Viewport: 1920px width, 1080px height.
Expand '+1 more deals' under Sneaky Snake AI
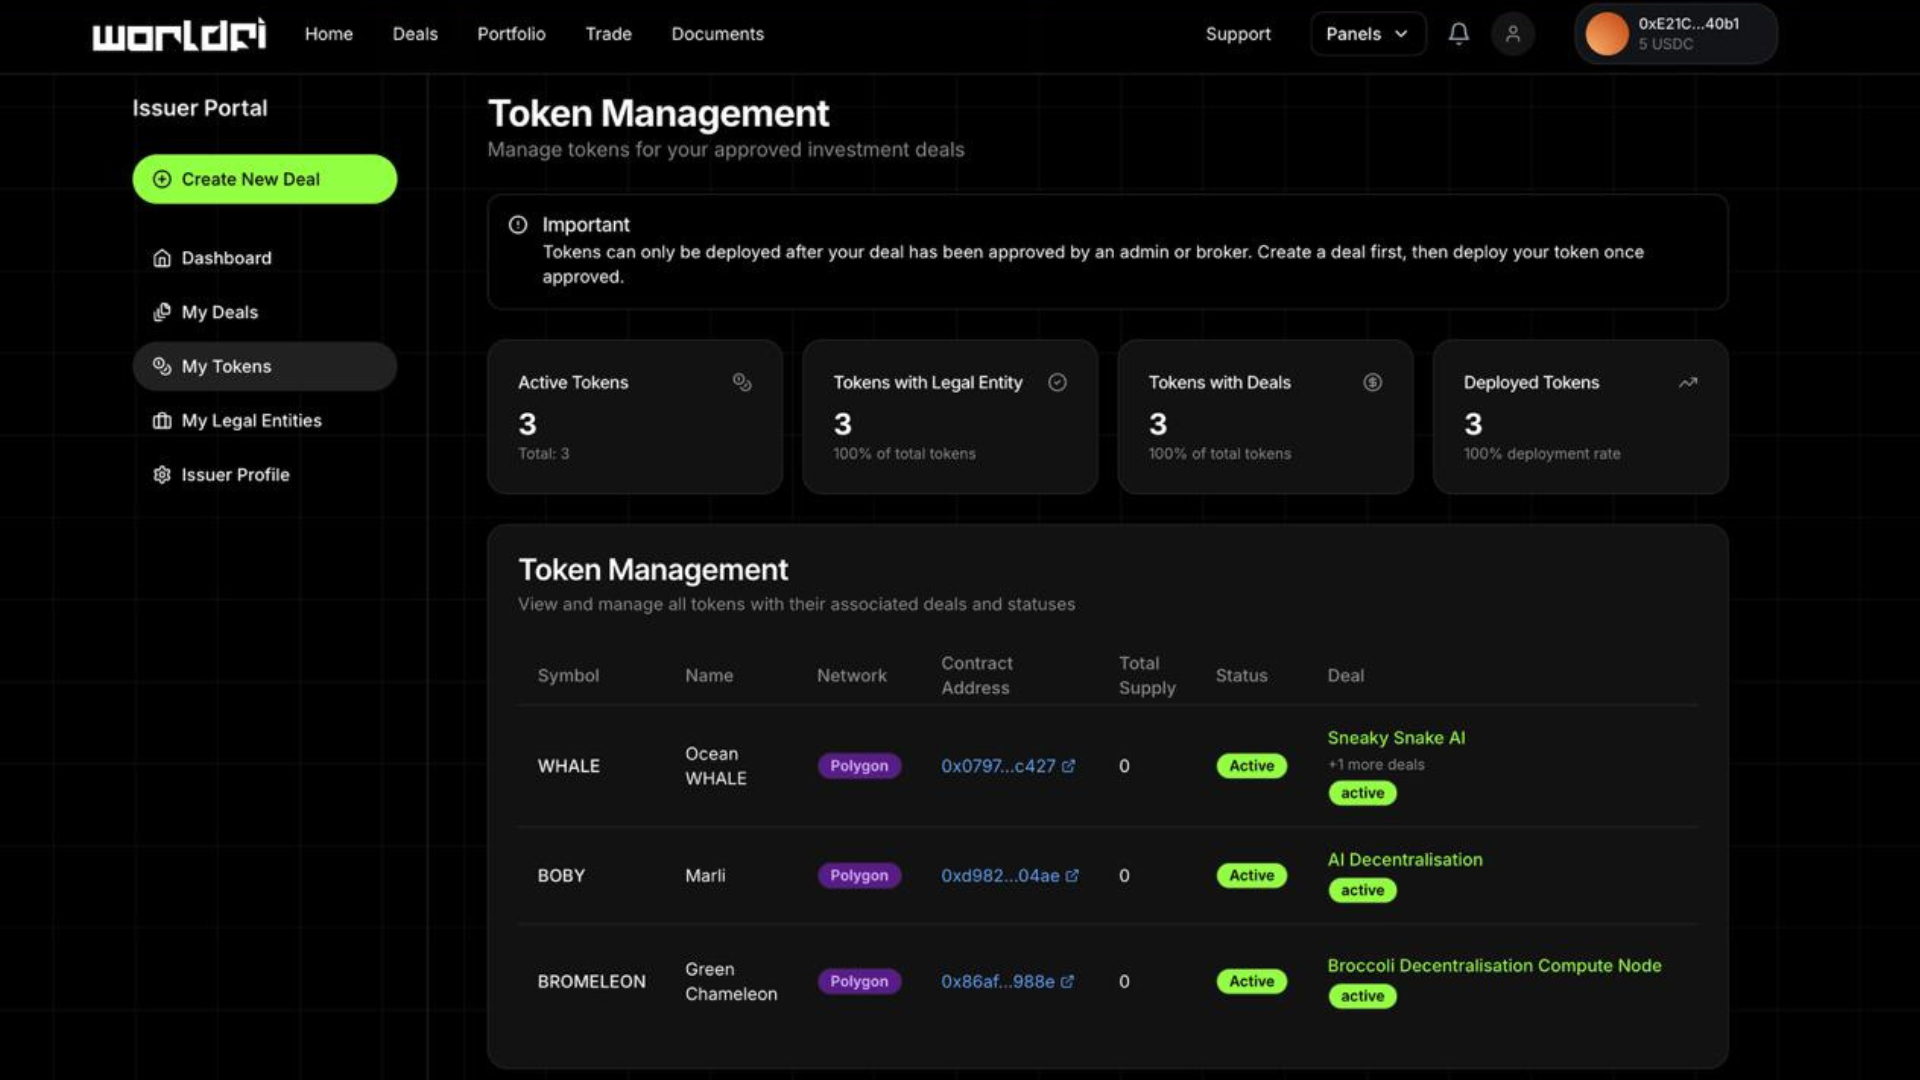click(x=1376, y=765)
